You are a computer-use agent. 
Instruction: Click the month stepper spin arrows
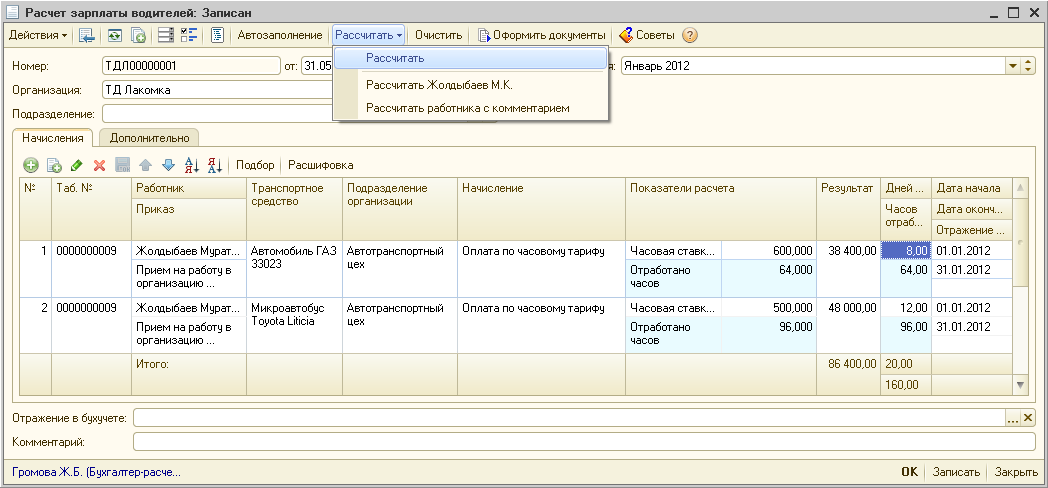coord(1028,66)
